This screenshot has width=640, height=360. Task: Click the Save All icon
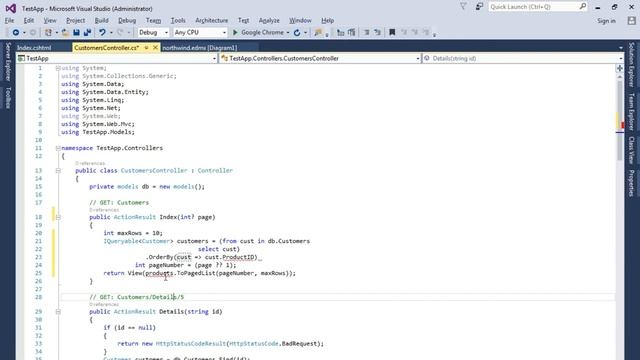[87, 33]
